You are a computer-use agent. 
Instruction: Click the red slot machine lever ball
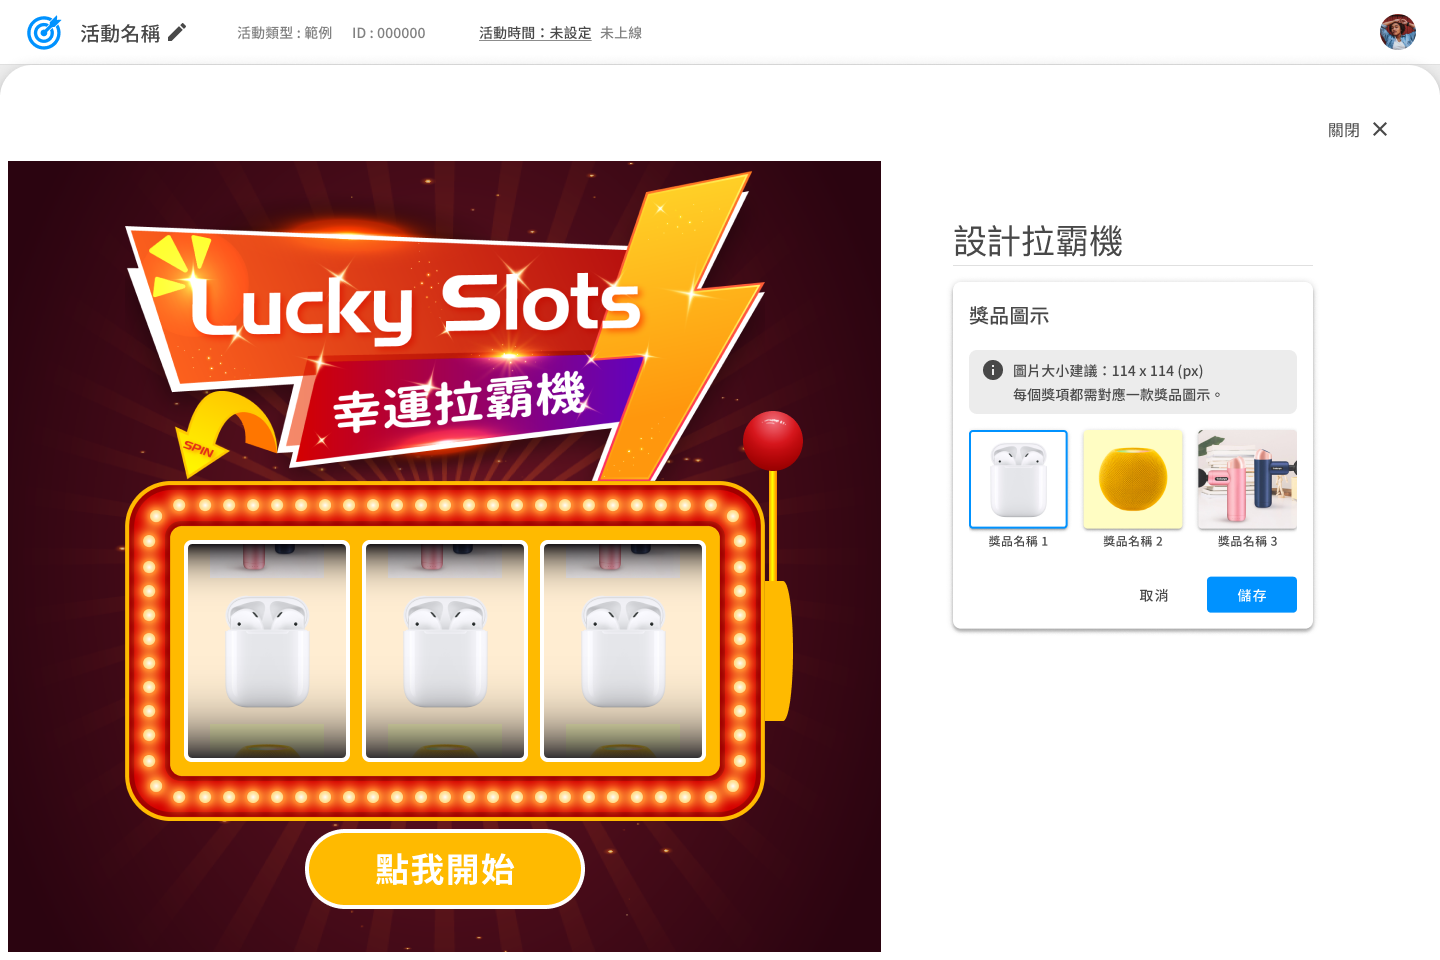point(773,440)
